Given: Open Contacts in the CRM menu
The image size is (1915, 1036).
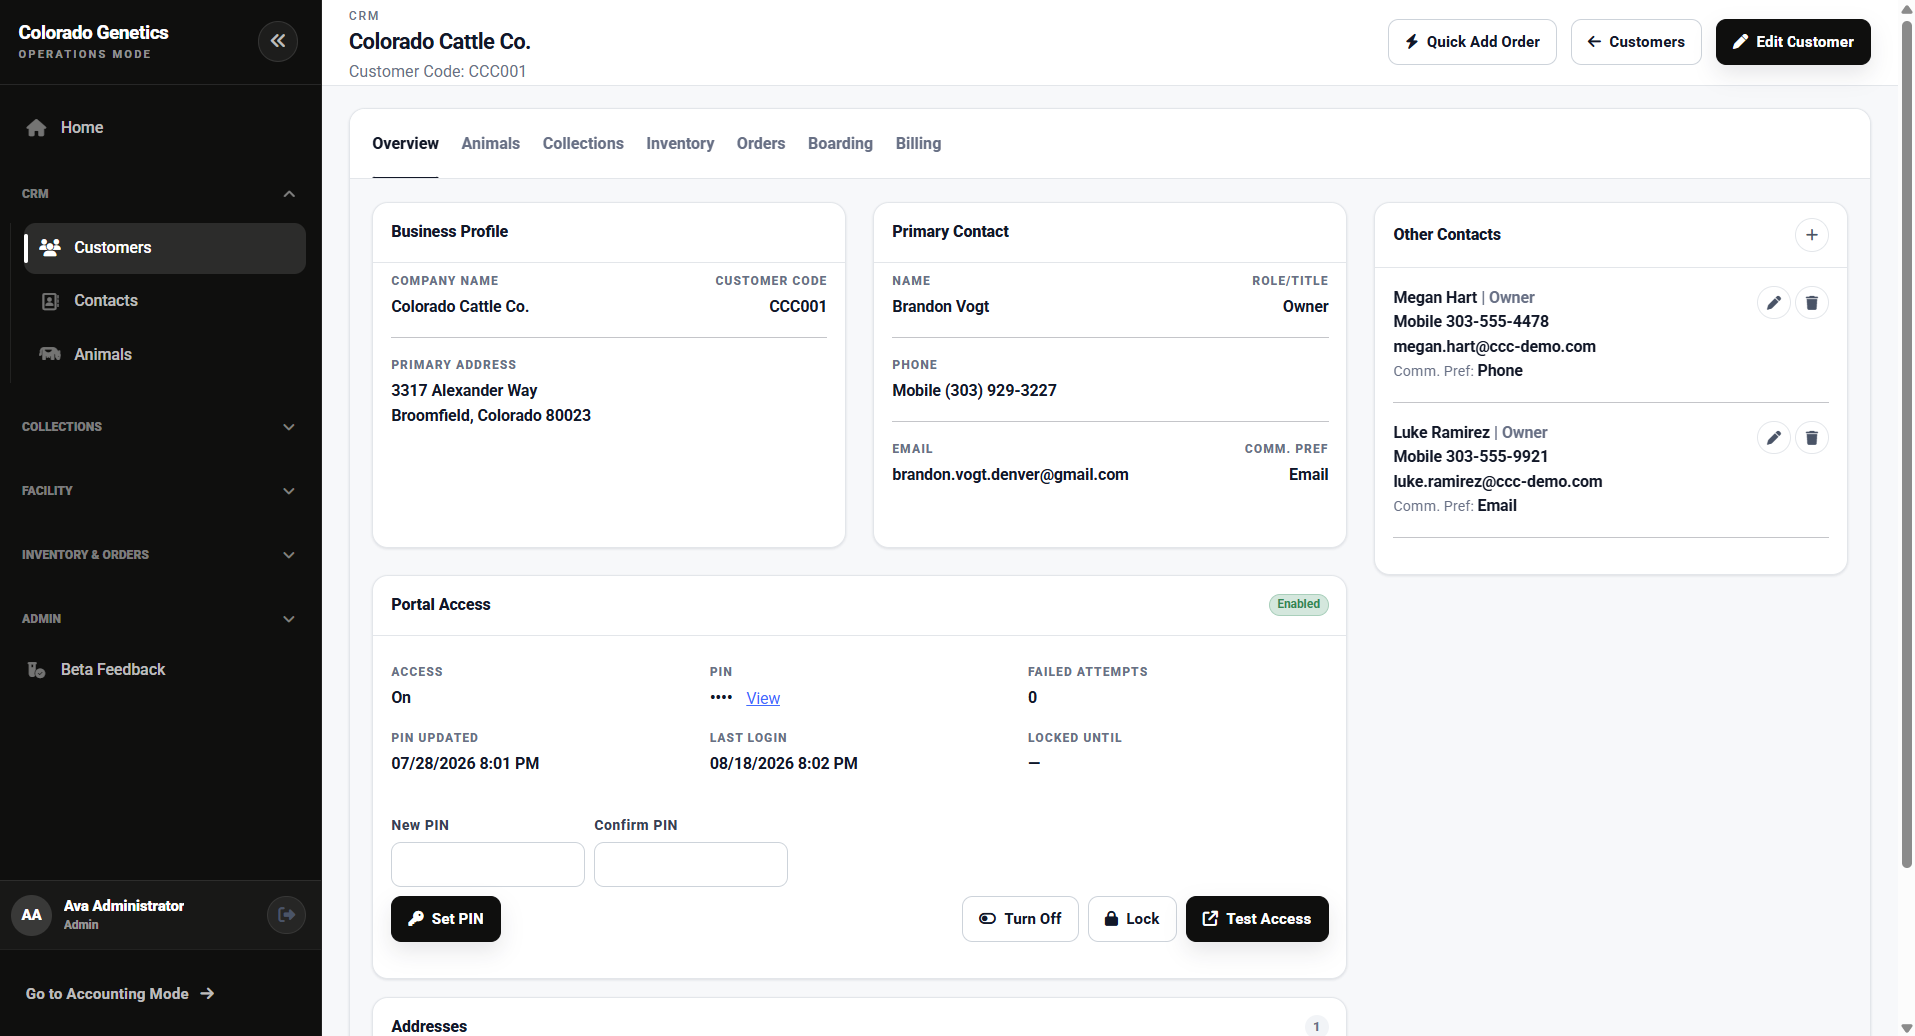Looking at the screenshot, I should point(165,301).
